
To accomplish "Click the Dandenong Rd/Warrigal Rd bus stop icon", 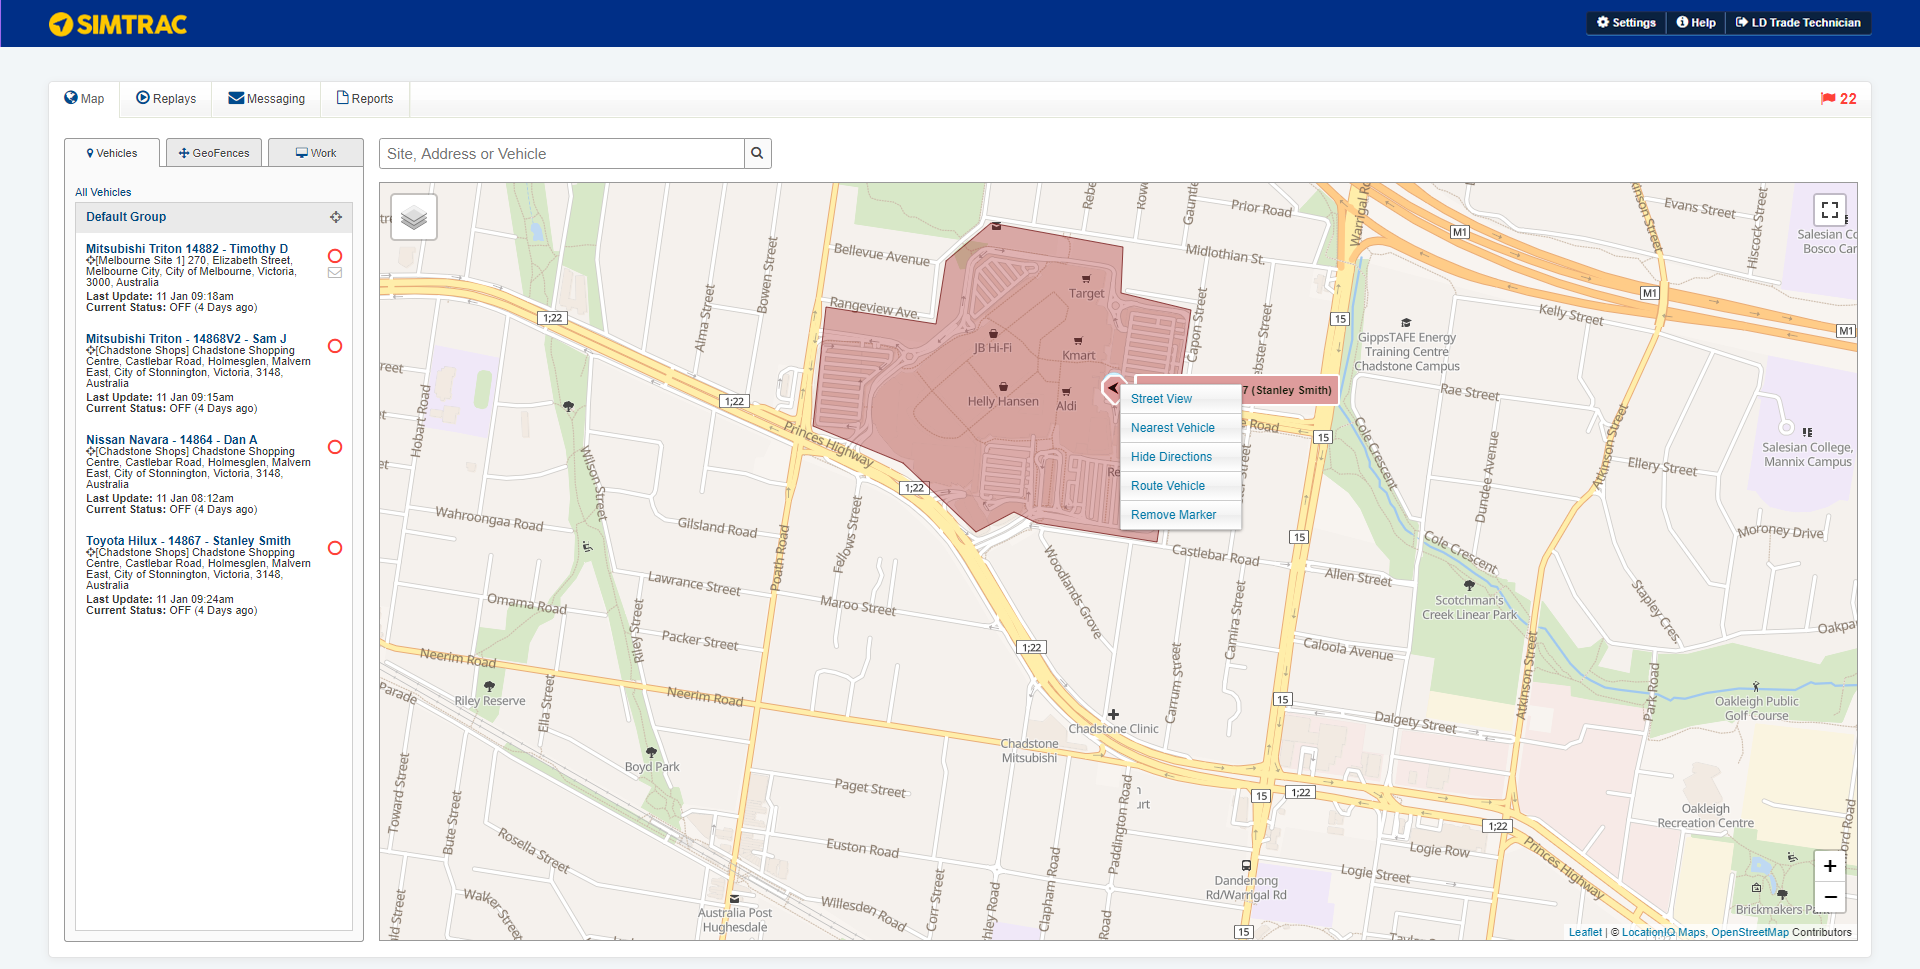I will pyautogui.click(x=1246, y=866).
